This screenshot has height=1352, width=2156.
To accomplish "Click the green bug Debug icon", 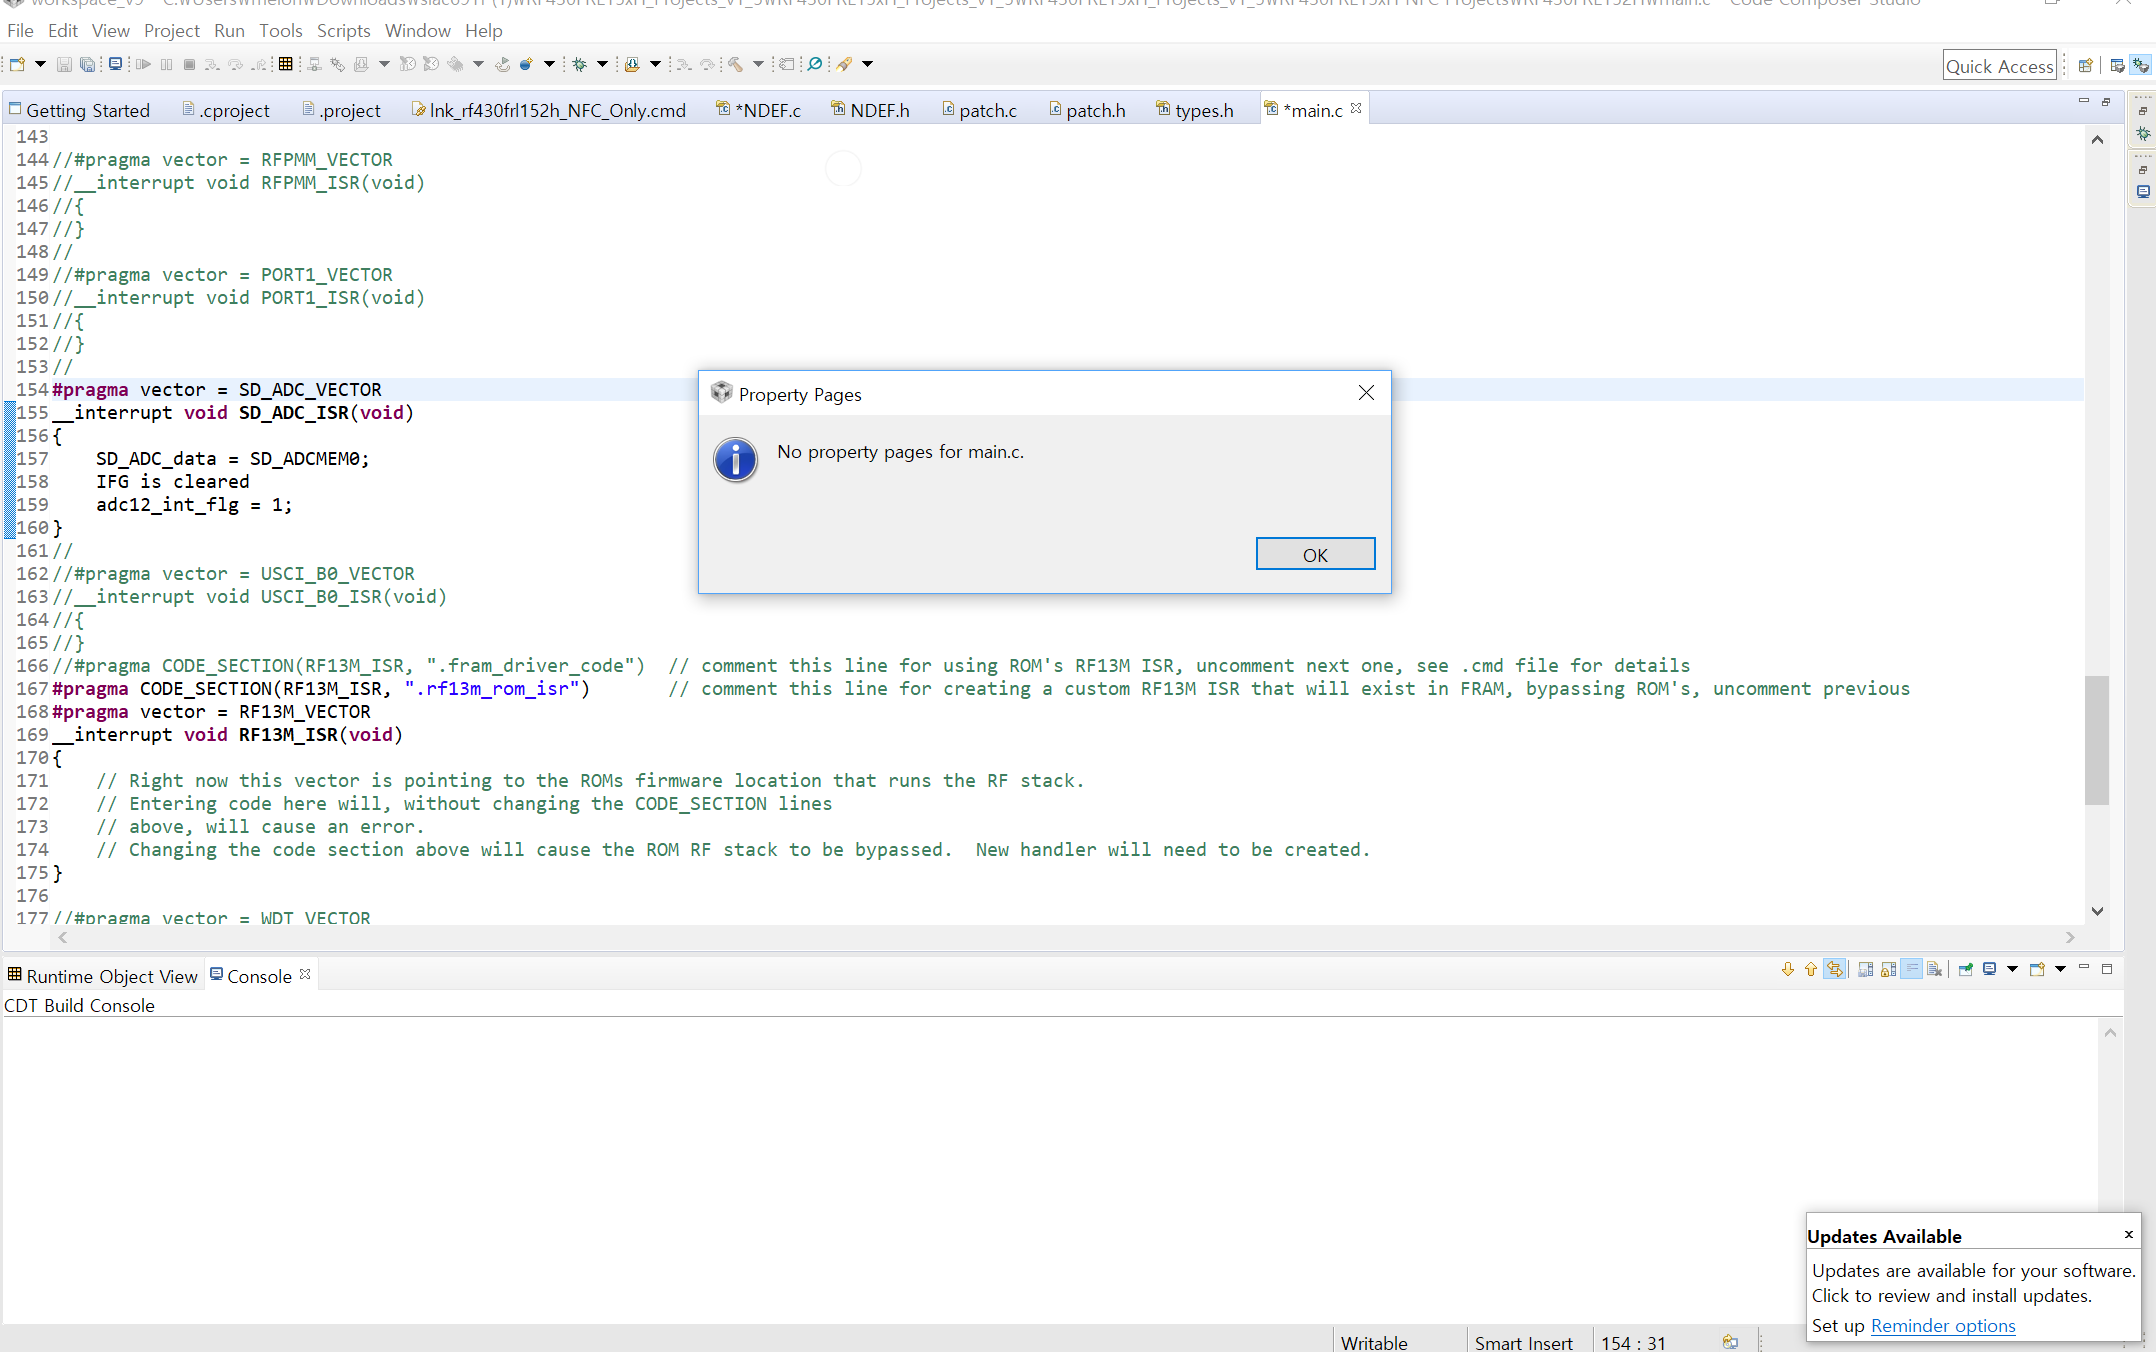I will click(579, 64).
